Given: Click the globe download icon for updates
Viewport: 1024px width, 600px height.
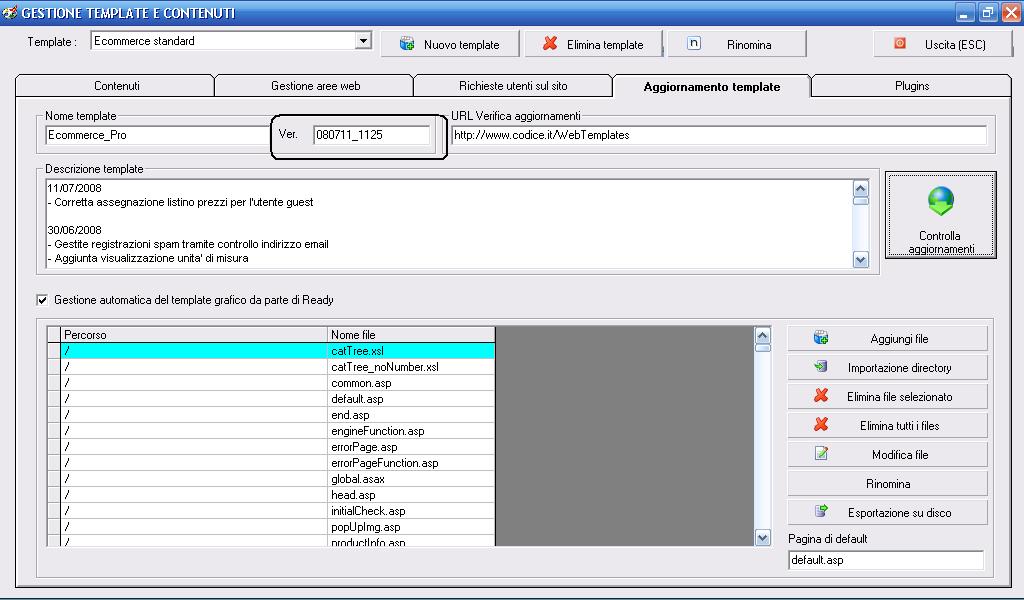Looking at the screenshot, I should pyautogui.click(x=940, y=201).
